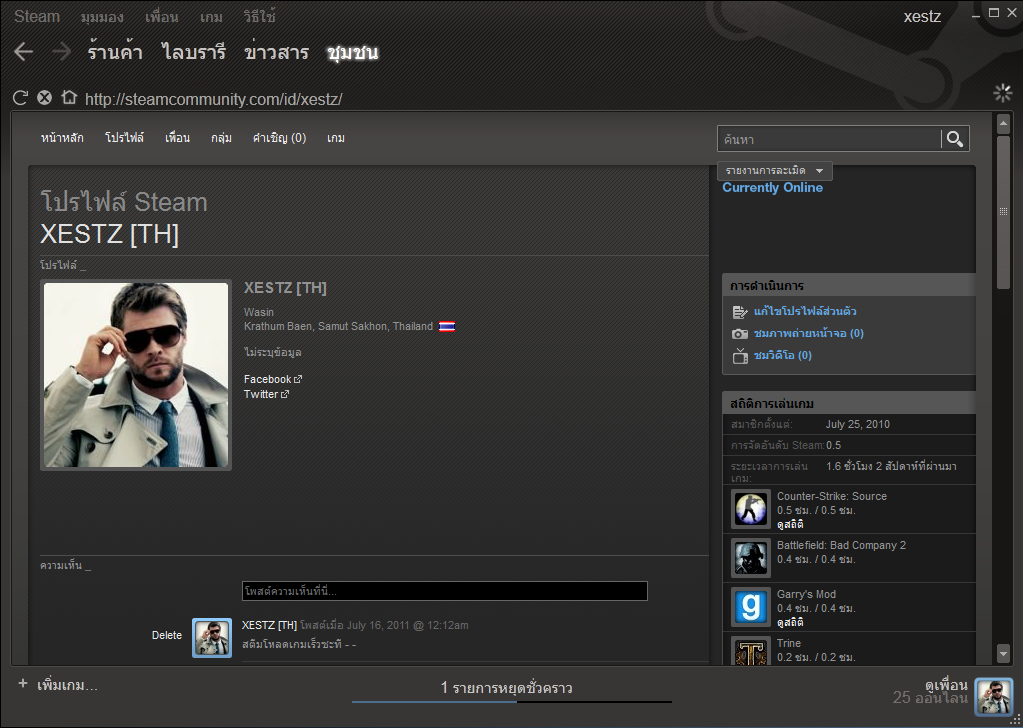
Task: Click the Counter-Strike: Source title
Action: point(832,496)
